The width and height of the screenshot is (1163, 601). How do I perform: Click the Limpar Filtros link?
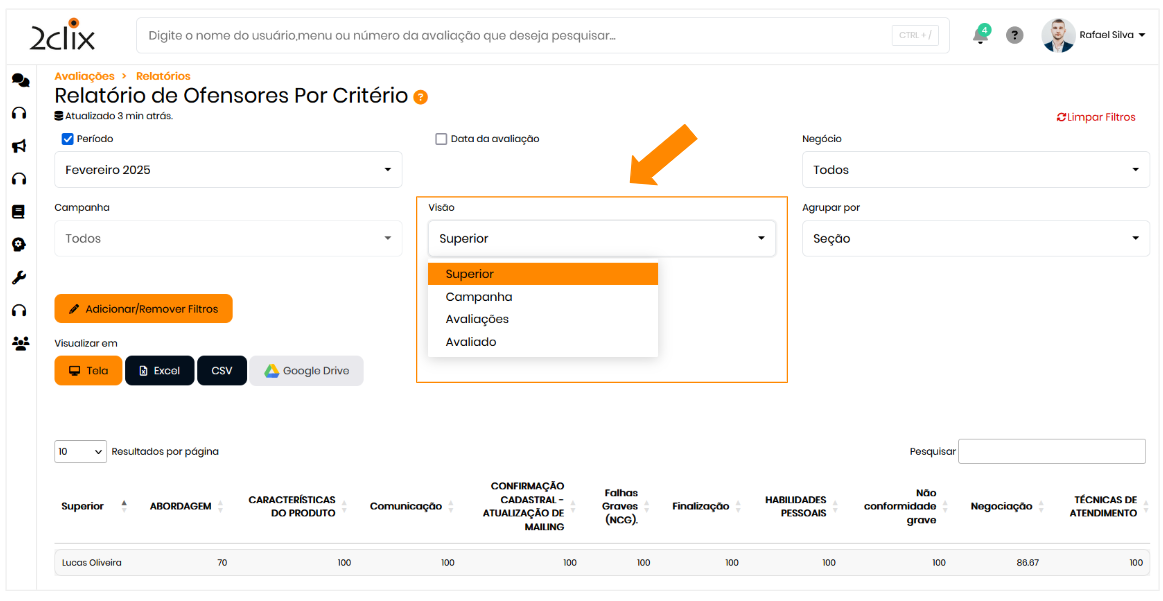point(1096,117)
